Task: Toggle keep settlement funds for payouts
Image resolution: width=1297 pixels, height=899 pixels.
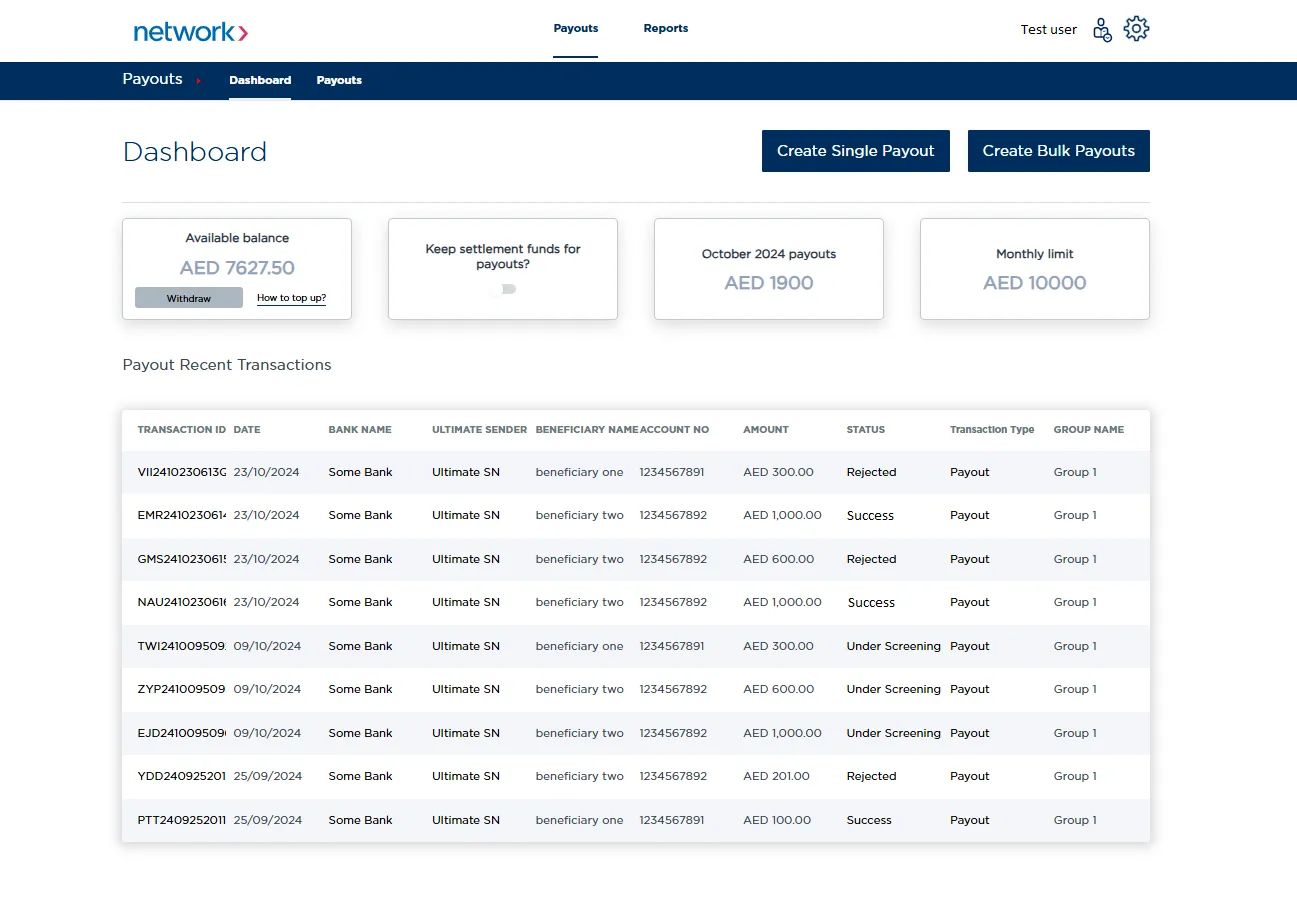Action: pyautogui.click(x=503, y=289)
